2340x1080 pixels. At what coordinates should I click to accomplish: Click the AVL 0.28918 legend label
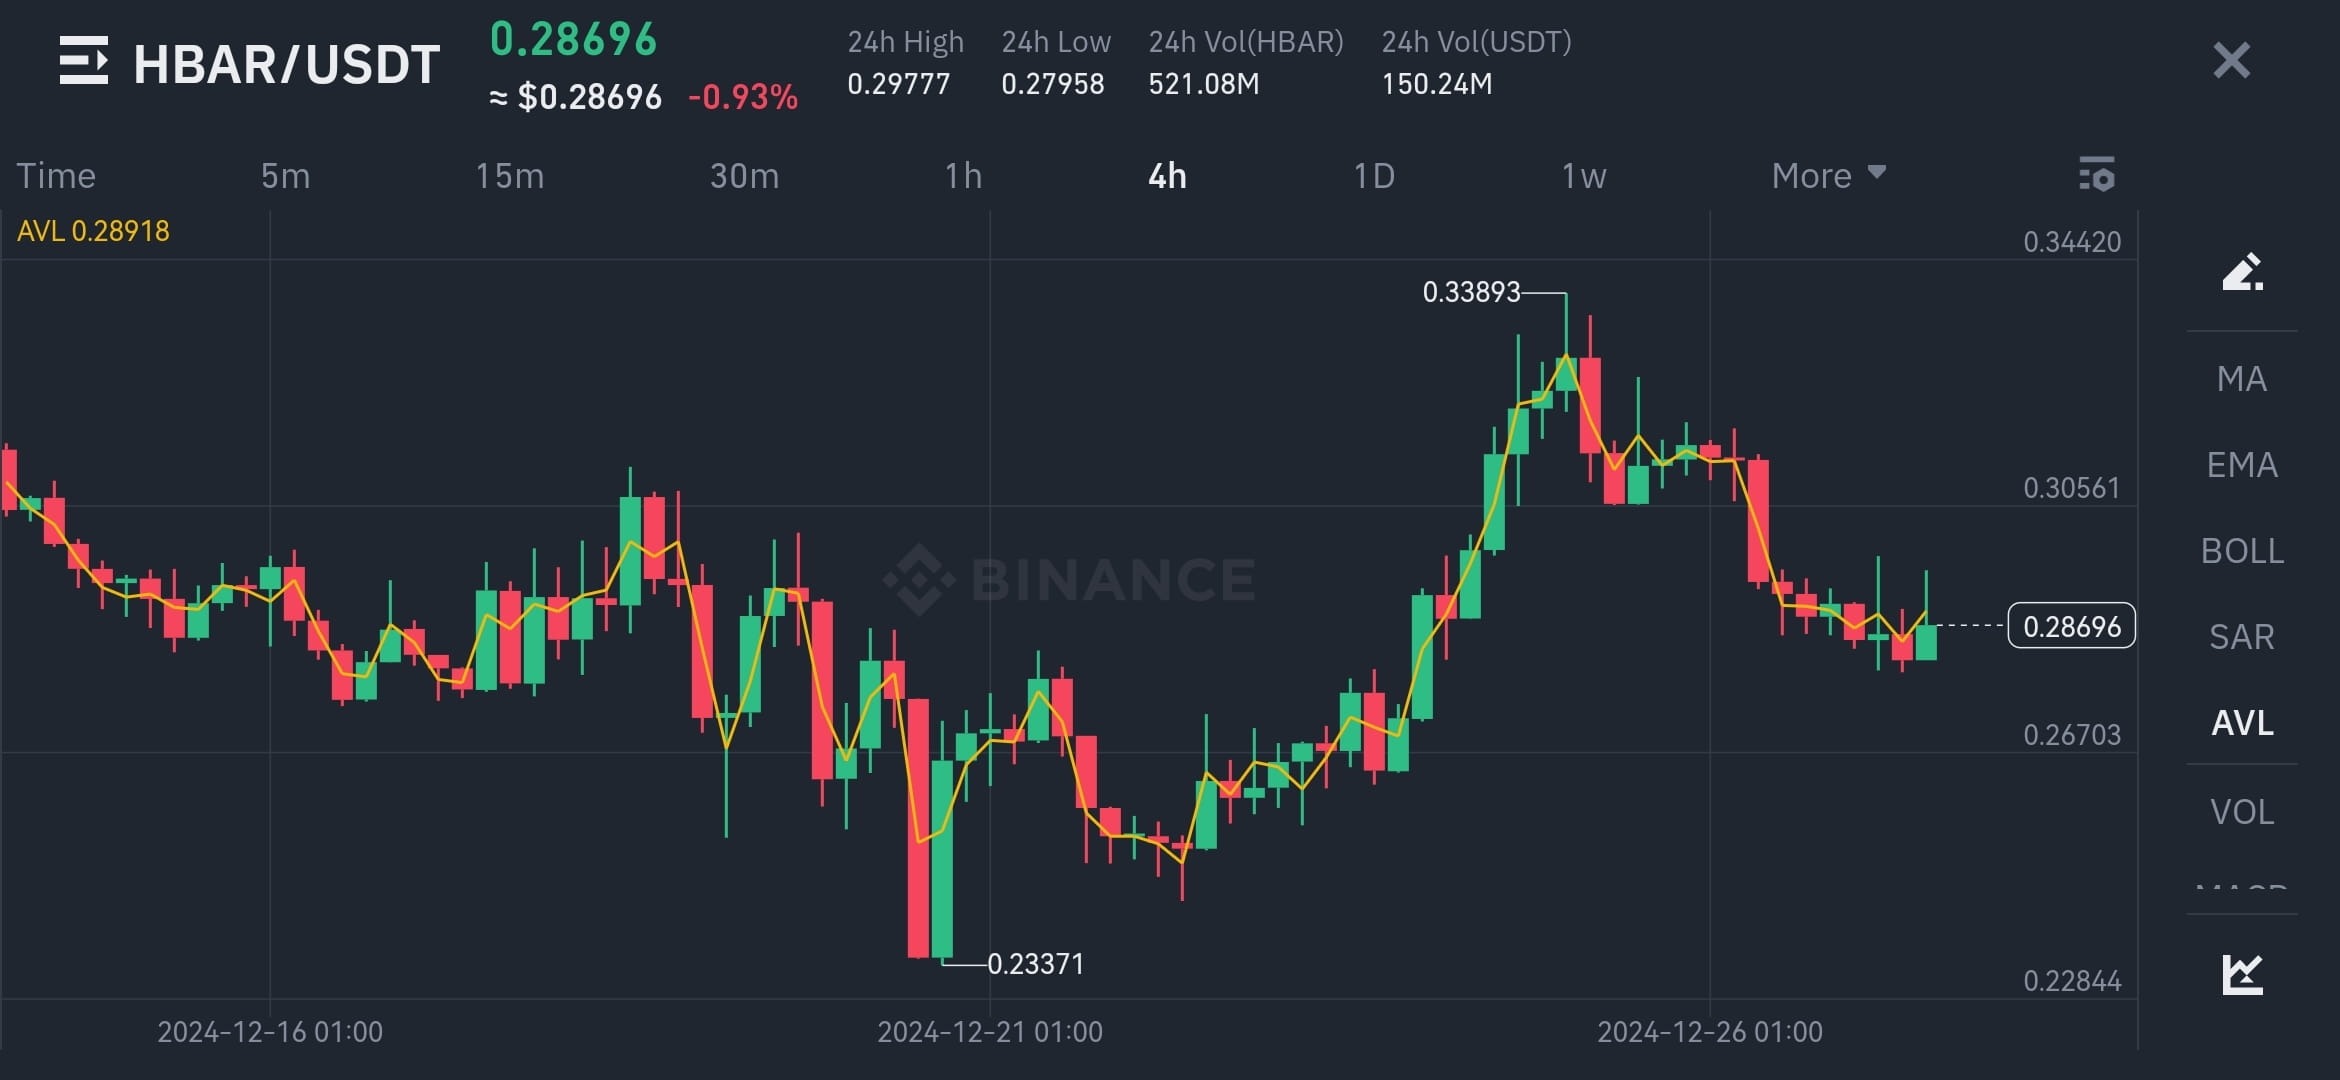(93, 231)
